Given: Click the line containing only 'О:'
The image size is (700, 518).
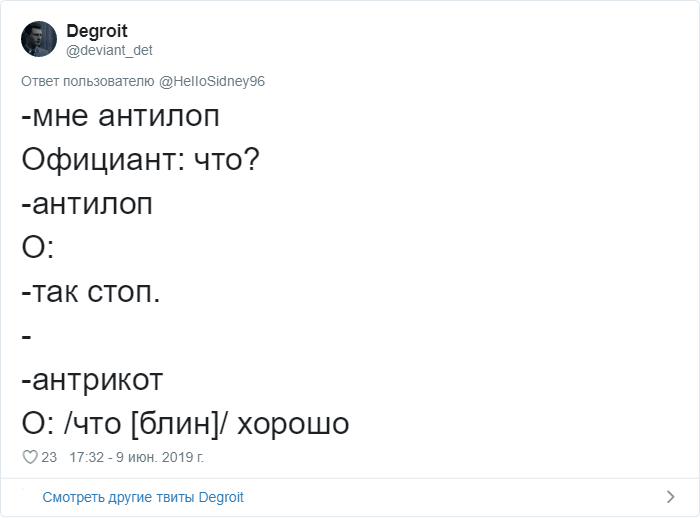Looking at the screenshot, I should [38, 246].
